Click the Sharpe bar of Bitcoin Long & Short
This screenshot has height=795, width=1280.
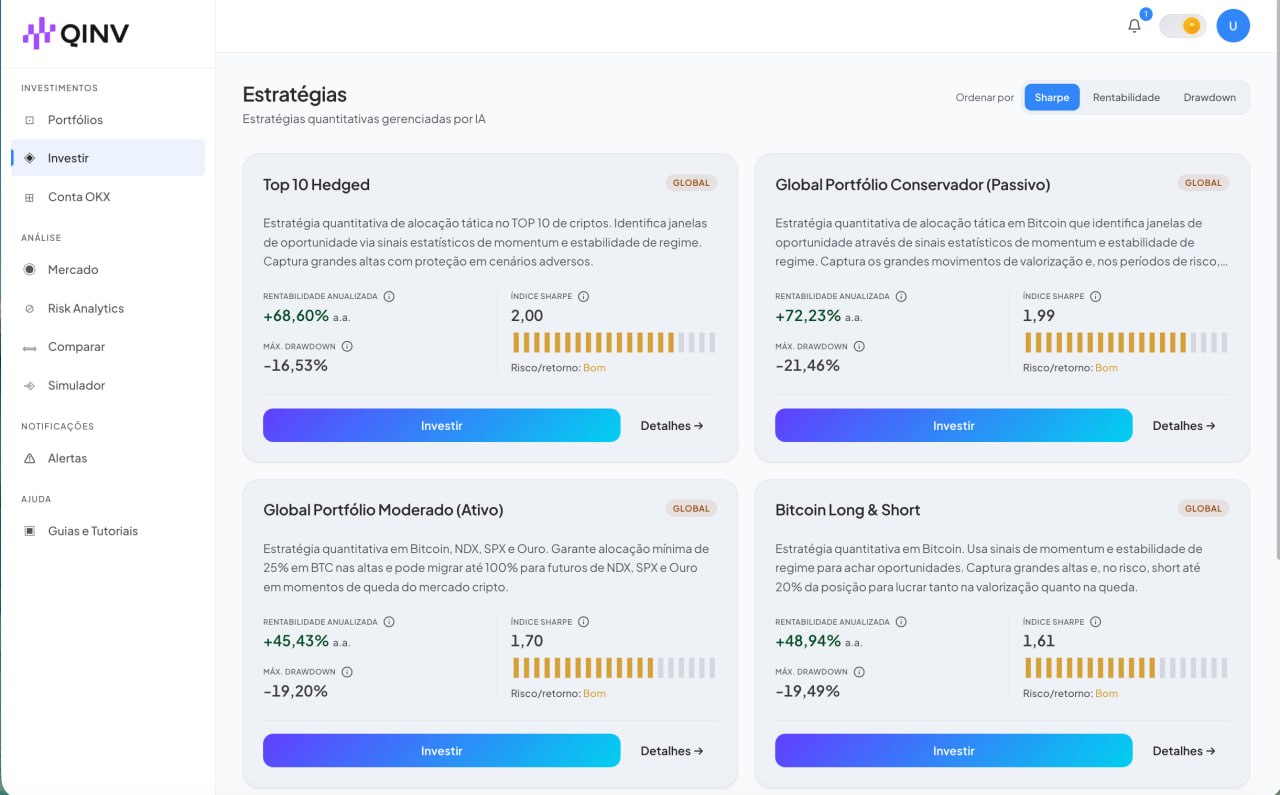coord(1126,668)
